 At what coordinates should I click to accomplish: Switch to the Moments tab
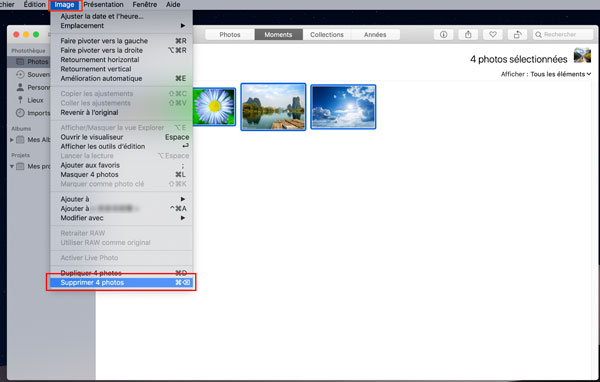(x=278, y=34)
